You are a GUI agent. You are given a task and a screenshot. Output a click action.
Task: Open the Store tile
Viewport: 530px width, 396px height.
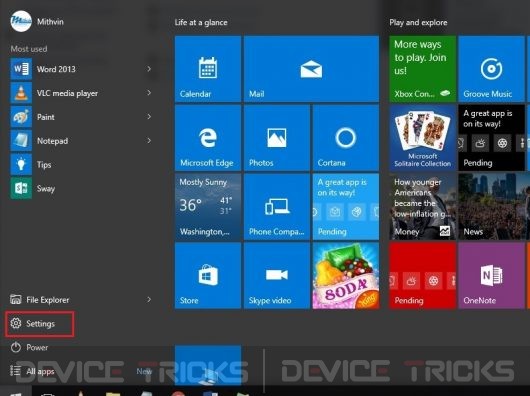point(208,275)
